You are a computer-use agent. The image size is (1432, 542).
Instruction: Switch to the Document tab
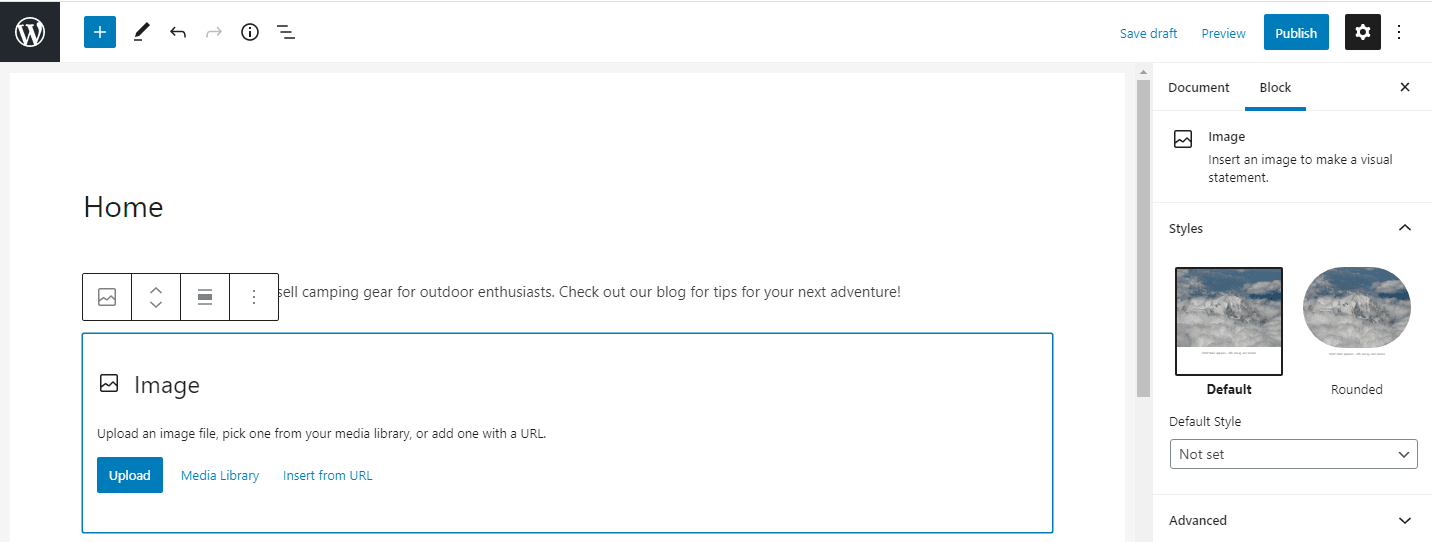click(1198, 87)
